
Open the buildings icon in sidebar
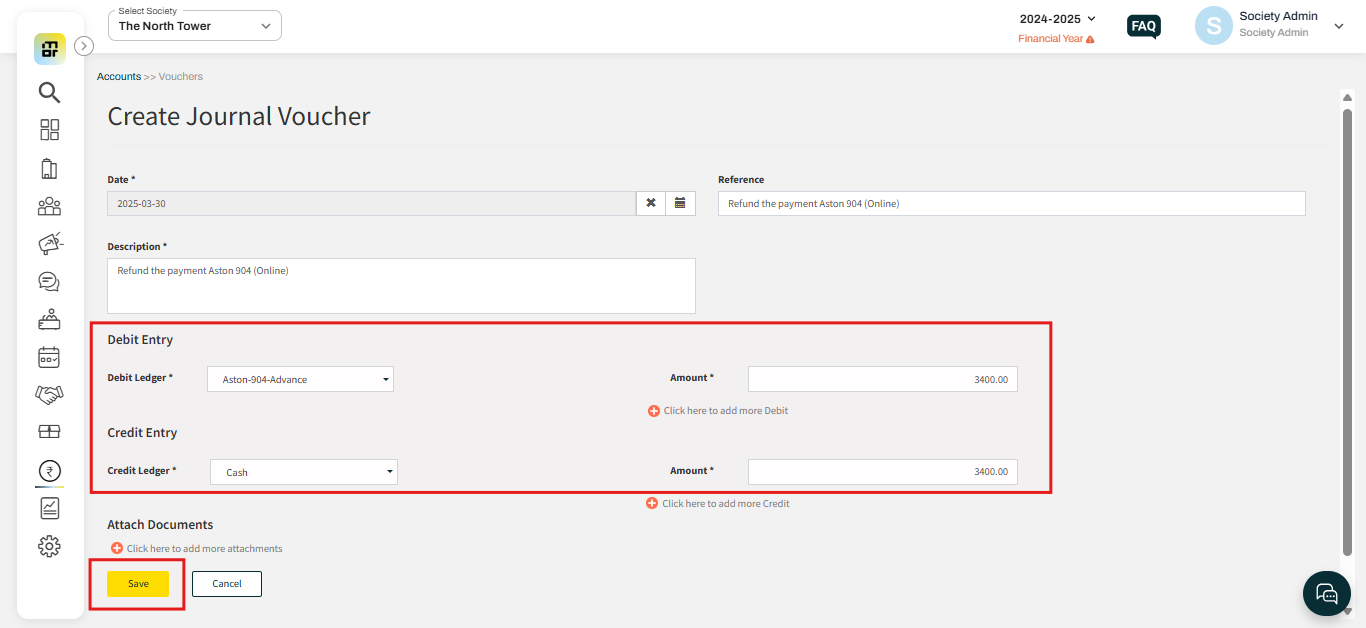click(49, 168)
